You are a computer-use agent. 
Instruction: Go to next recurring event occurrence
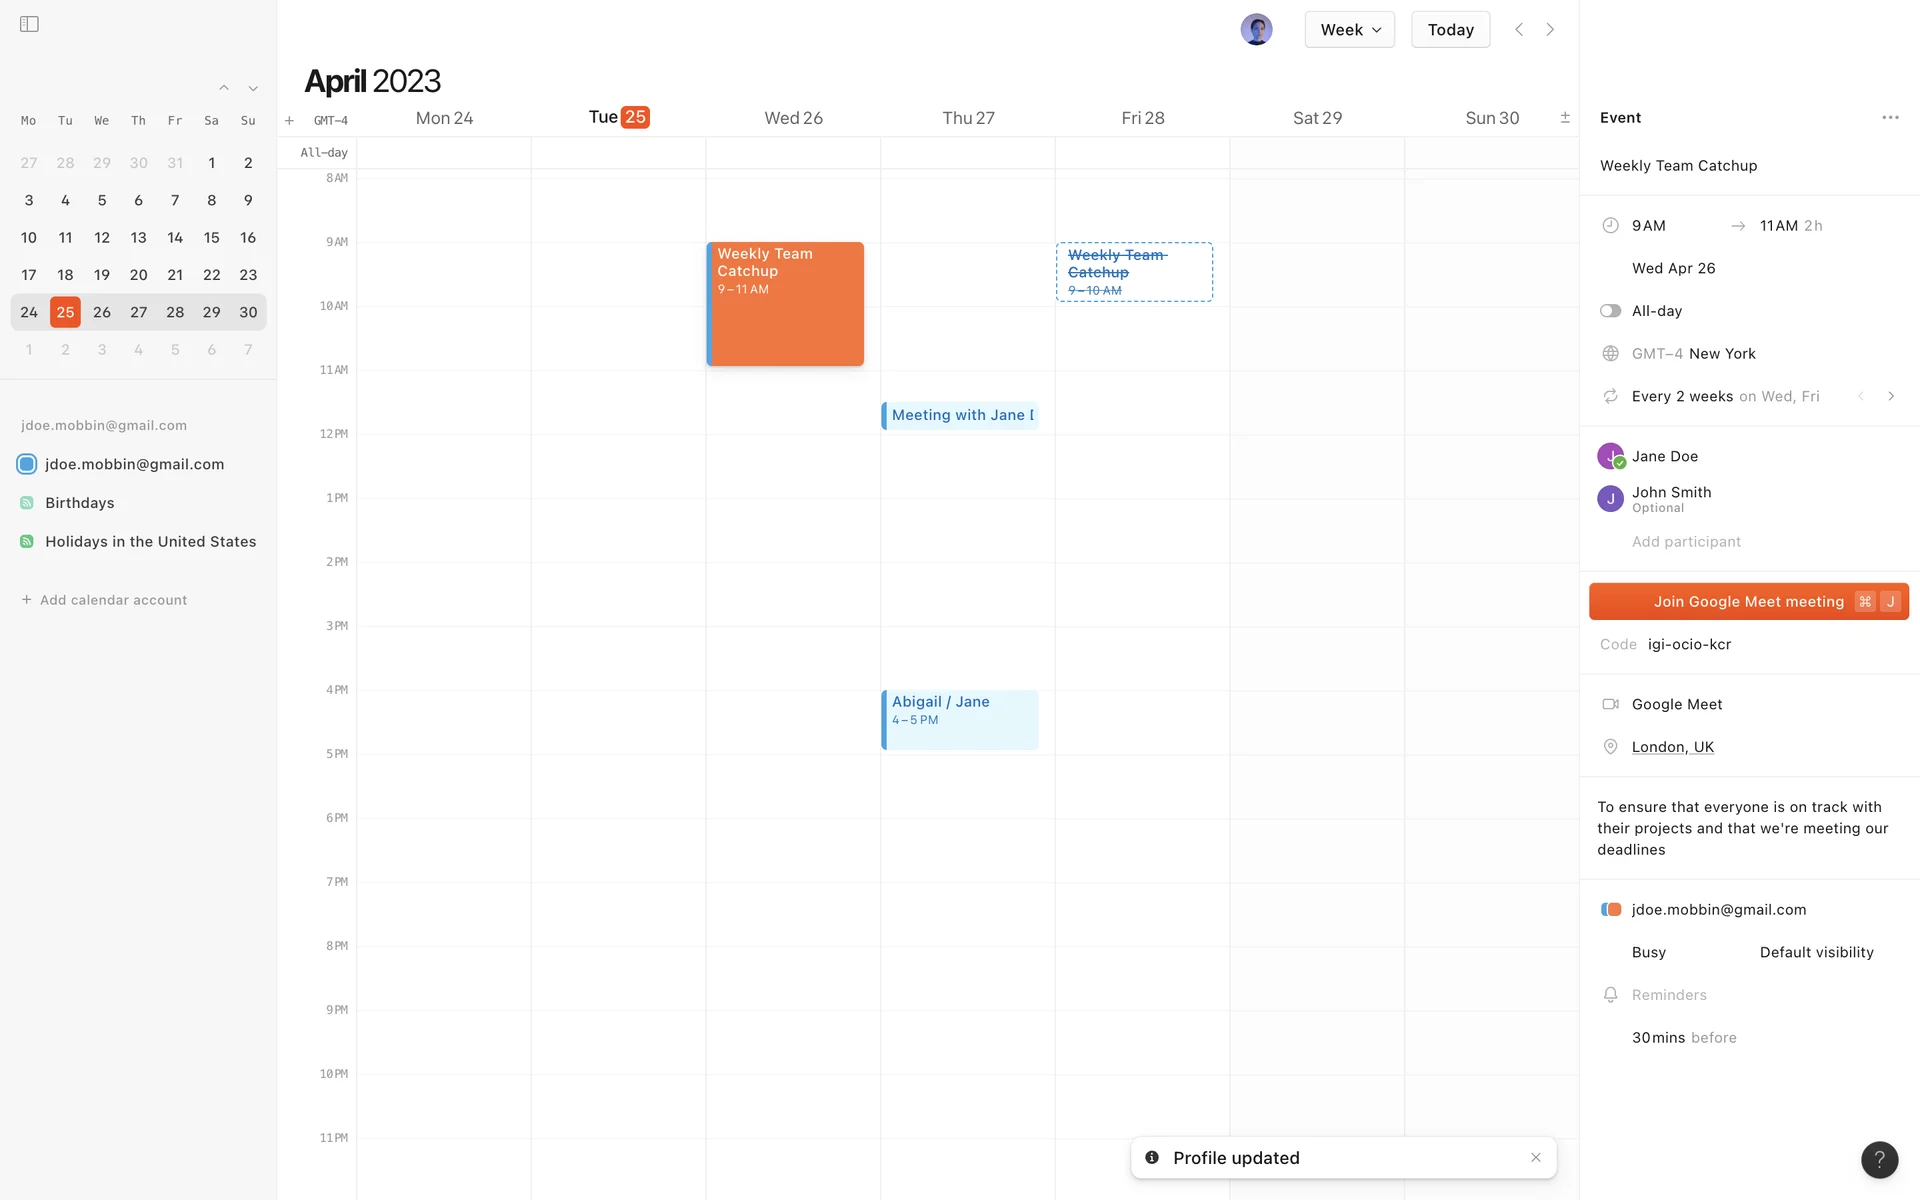(1891, 397)
